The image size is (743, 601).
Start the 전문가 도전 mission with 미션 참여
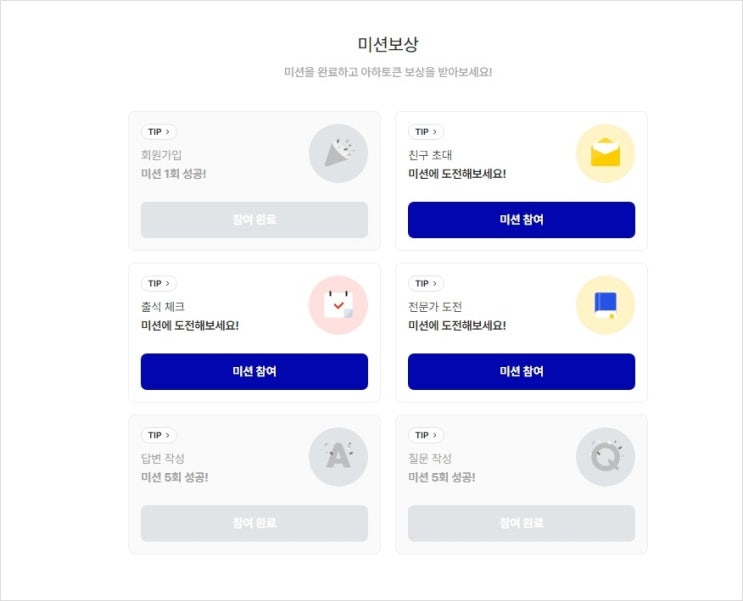pyautogui.click(x=521, y=371)
